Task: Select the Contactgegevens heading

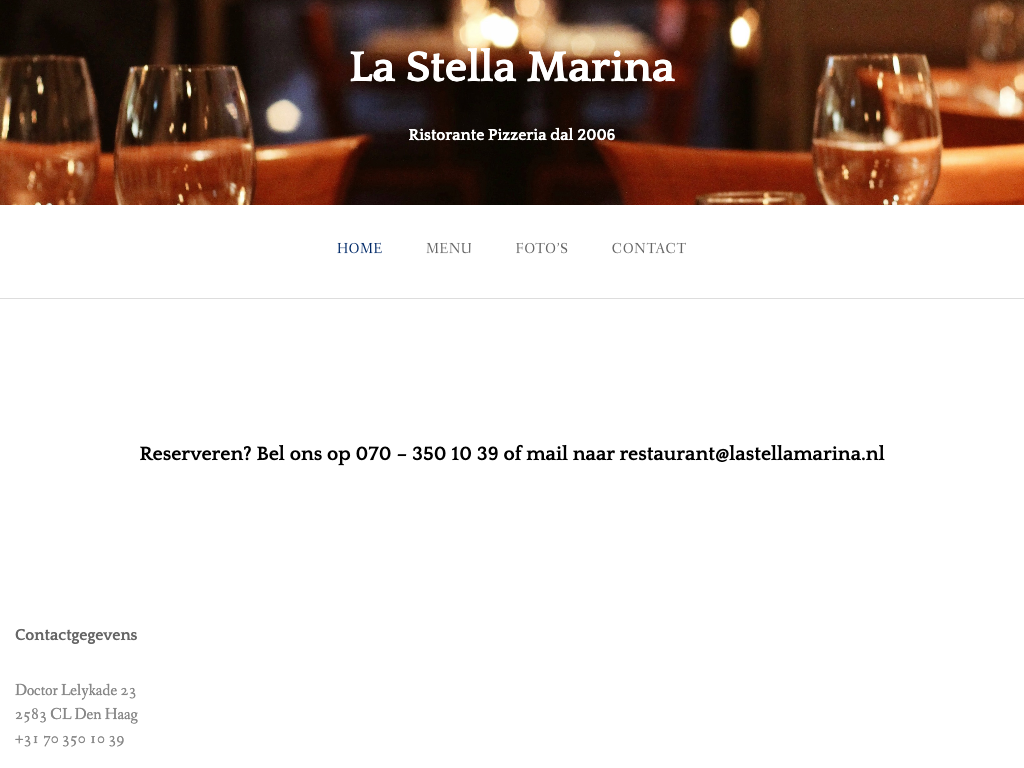Action: click(76, 635)
